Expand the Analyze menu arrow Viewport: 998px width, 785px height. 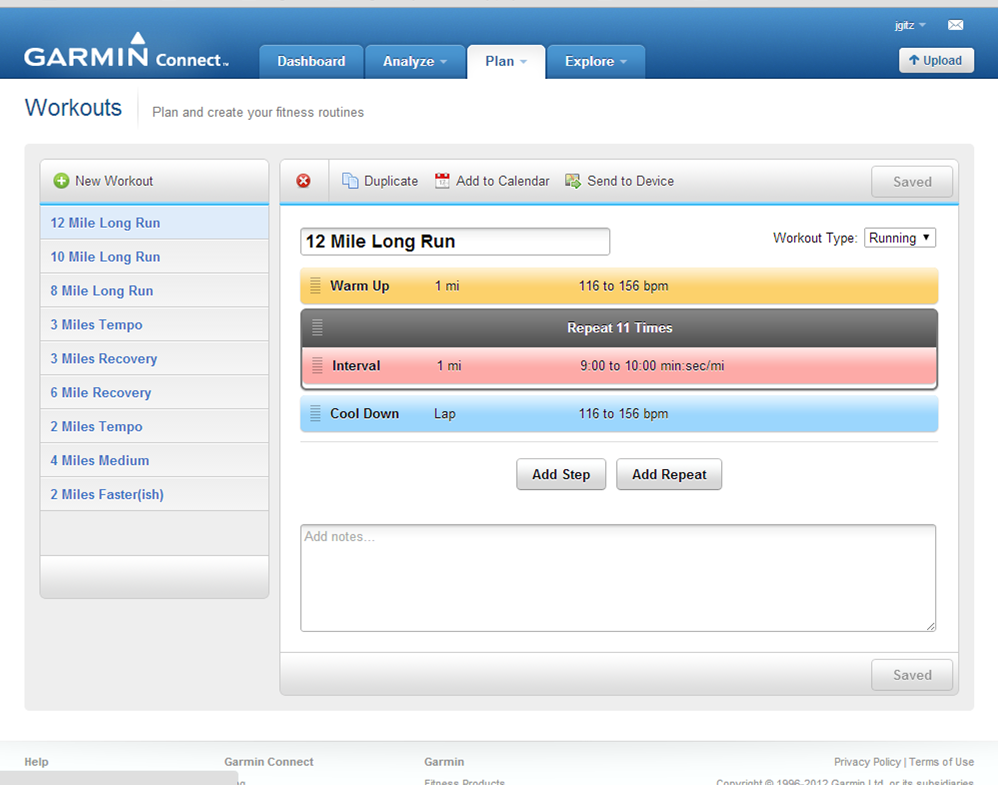444,62
